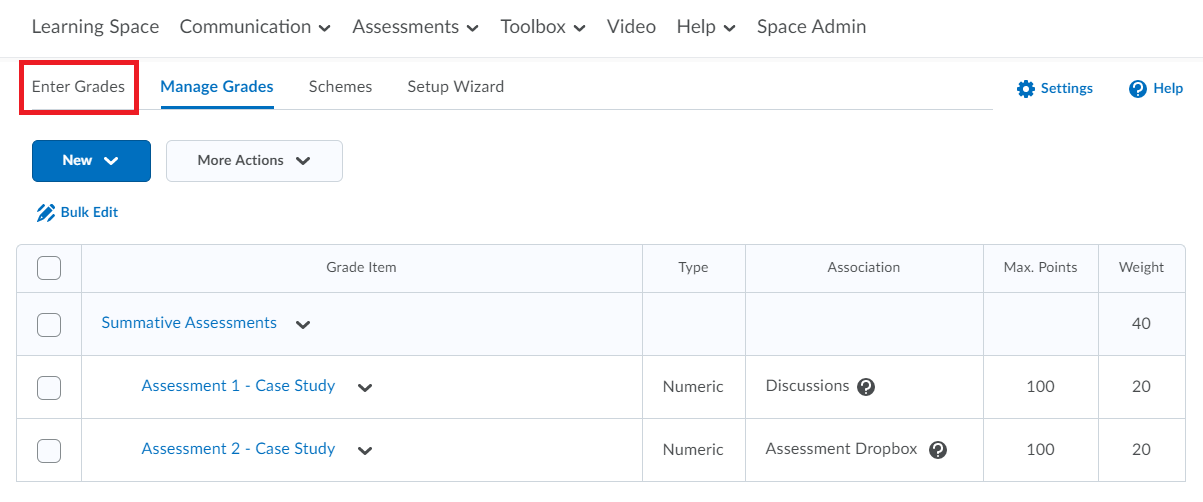The image size is (1203, 502).
Task: Open the New button dropdown
Action: tap(91, 161)
